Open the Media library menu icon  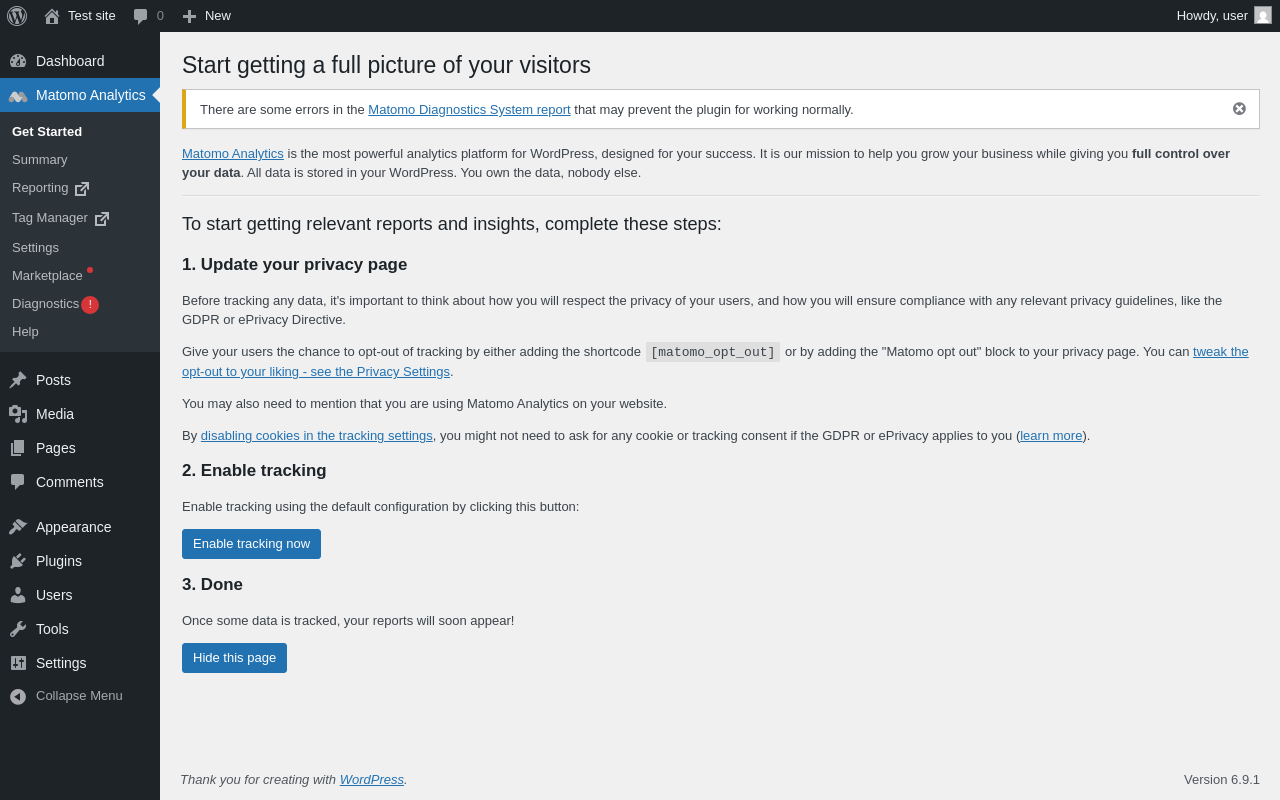tap(18, 414)
